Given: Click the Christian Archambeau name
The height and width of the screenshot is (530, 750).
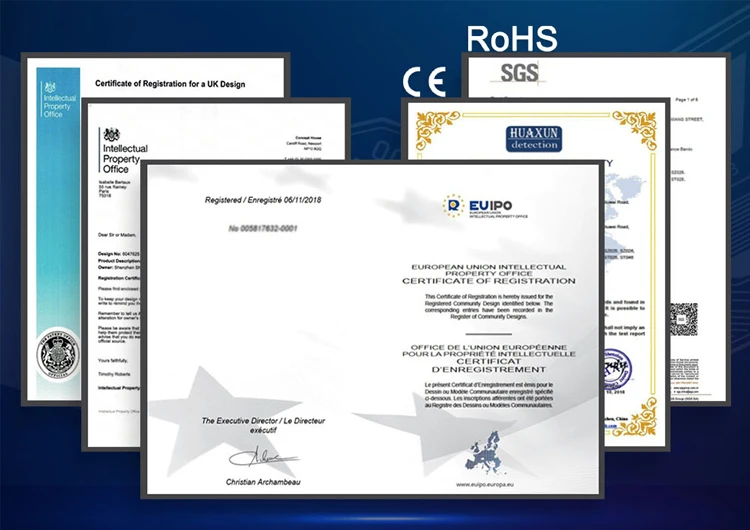Looking at the screenshot, I should point(256,483).
